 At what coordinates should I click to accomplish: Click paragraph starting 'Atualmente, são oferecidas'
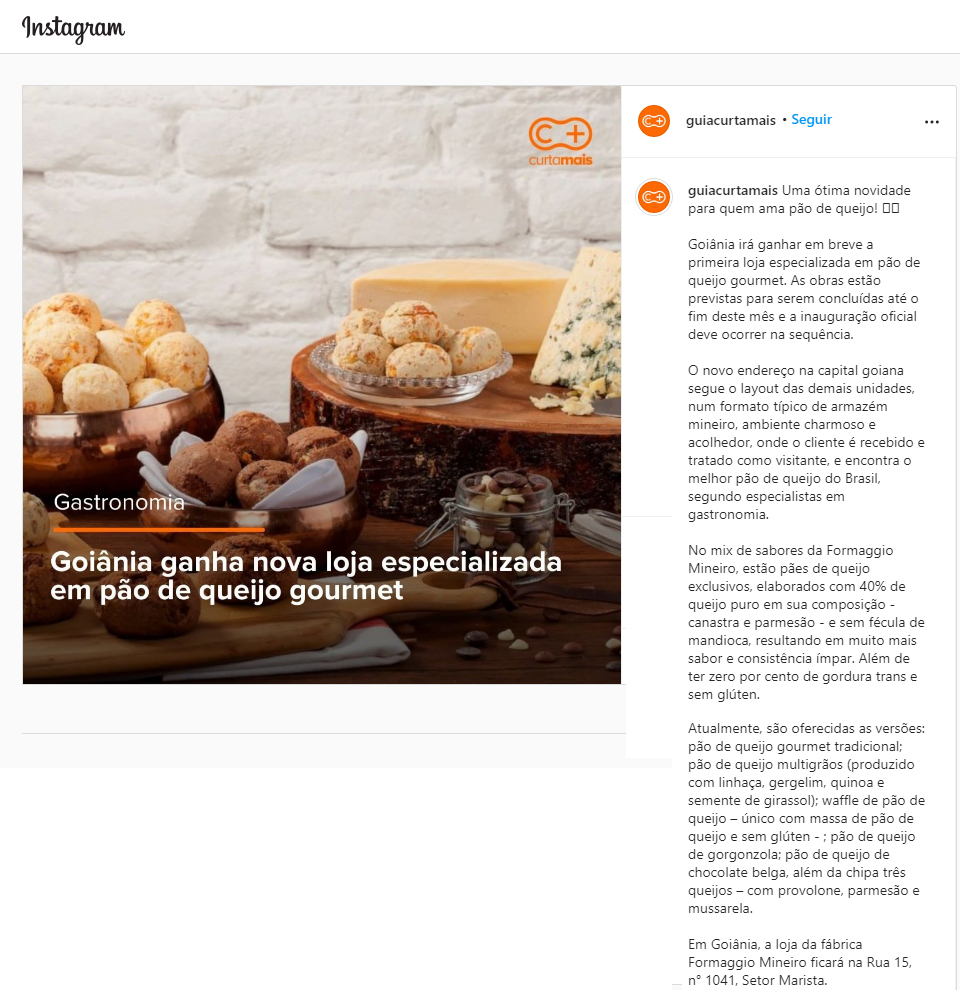click(x=807, y=818)
